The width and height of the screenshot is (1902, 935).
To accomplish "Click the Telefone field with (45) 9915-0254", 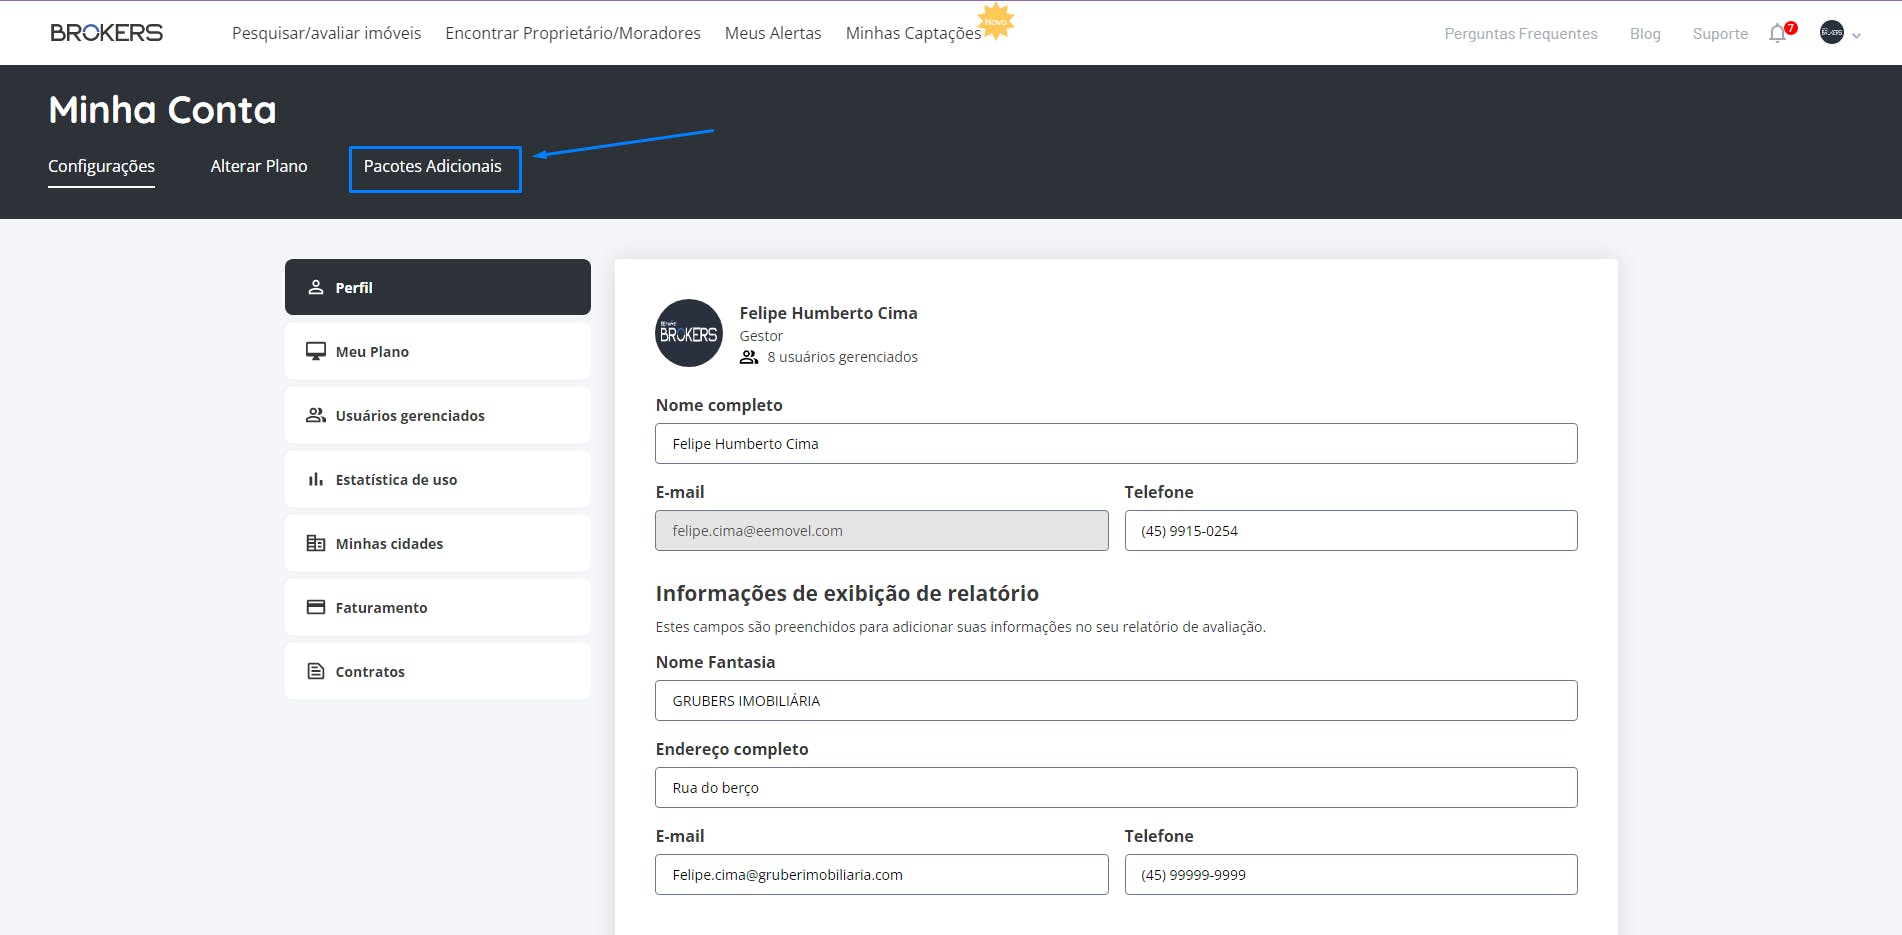I will [1351, 530].
